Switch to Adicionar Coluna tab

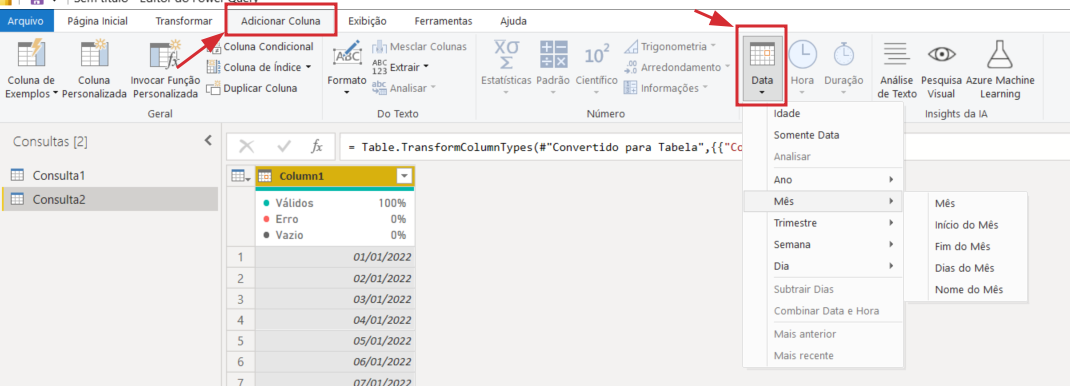tap(280, 21)
